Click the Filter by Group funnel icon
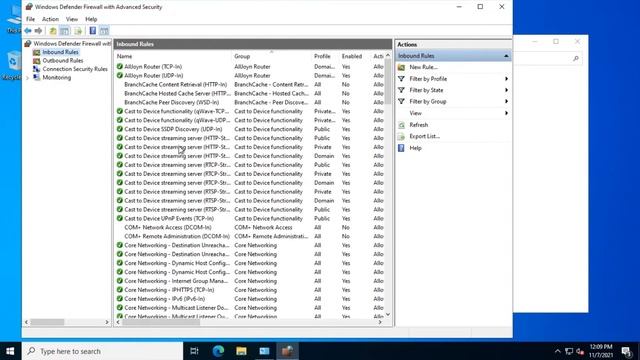Image resolution: width=640 pixels, height=360 pixels. click(401, 102)
